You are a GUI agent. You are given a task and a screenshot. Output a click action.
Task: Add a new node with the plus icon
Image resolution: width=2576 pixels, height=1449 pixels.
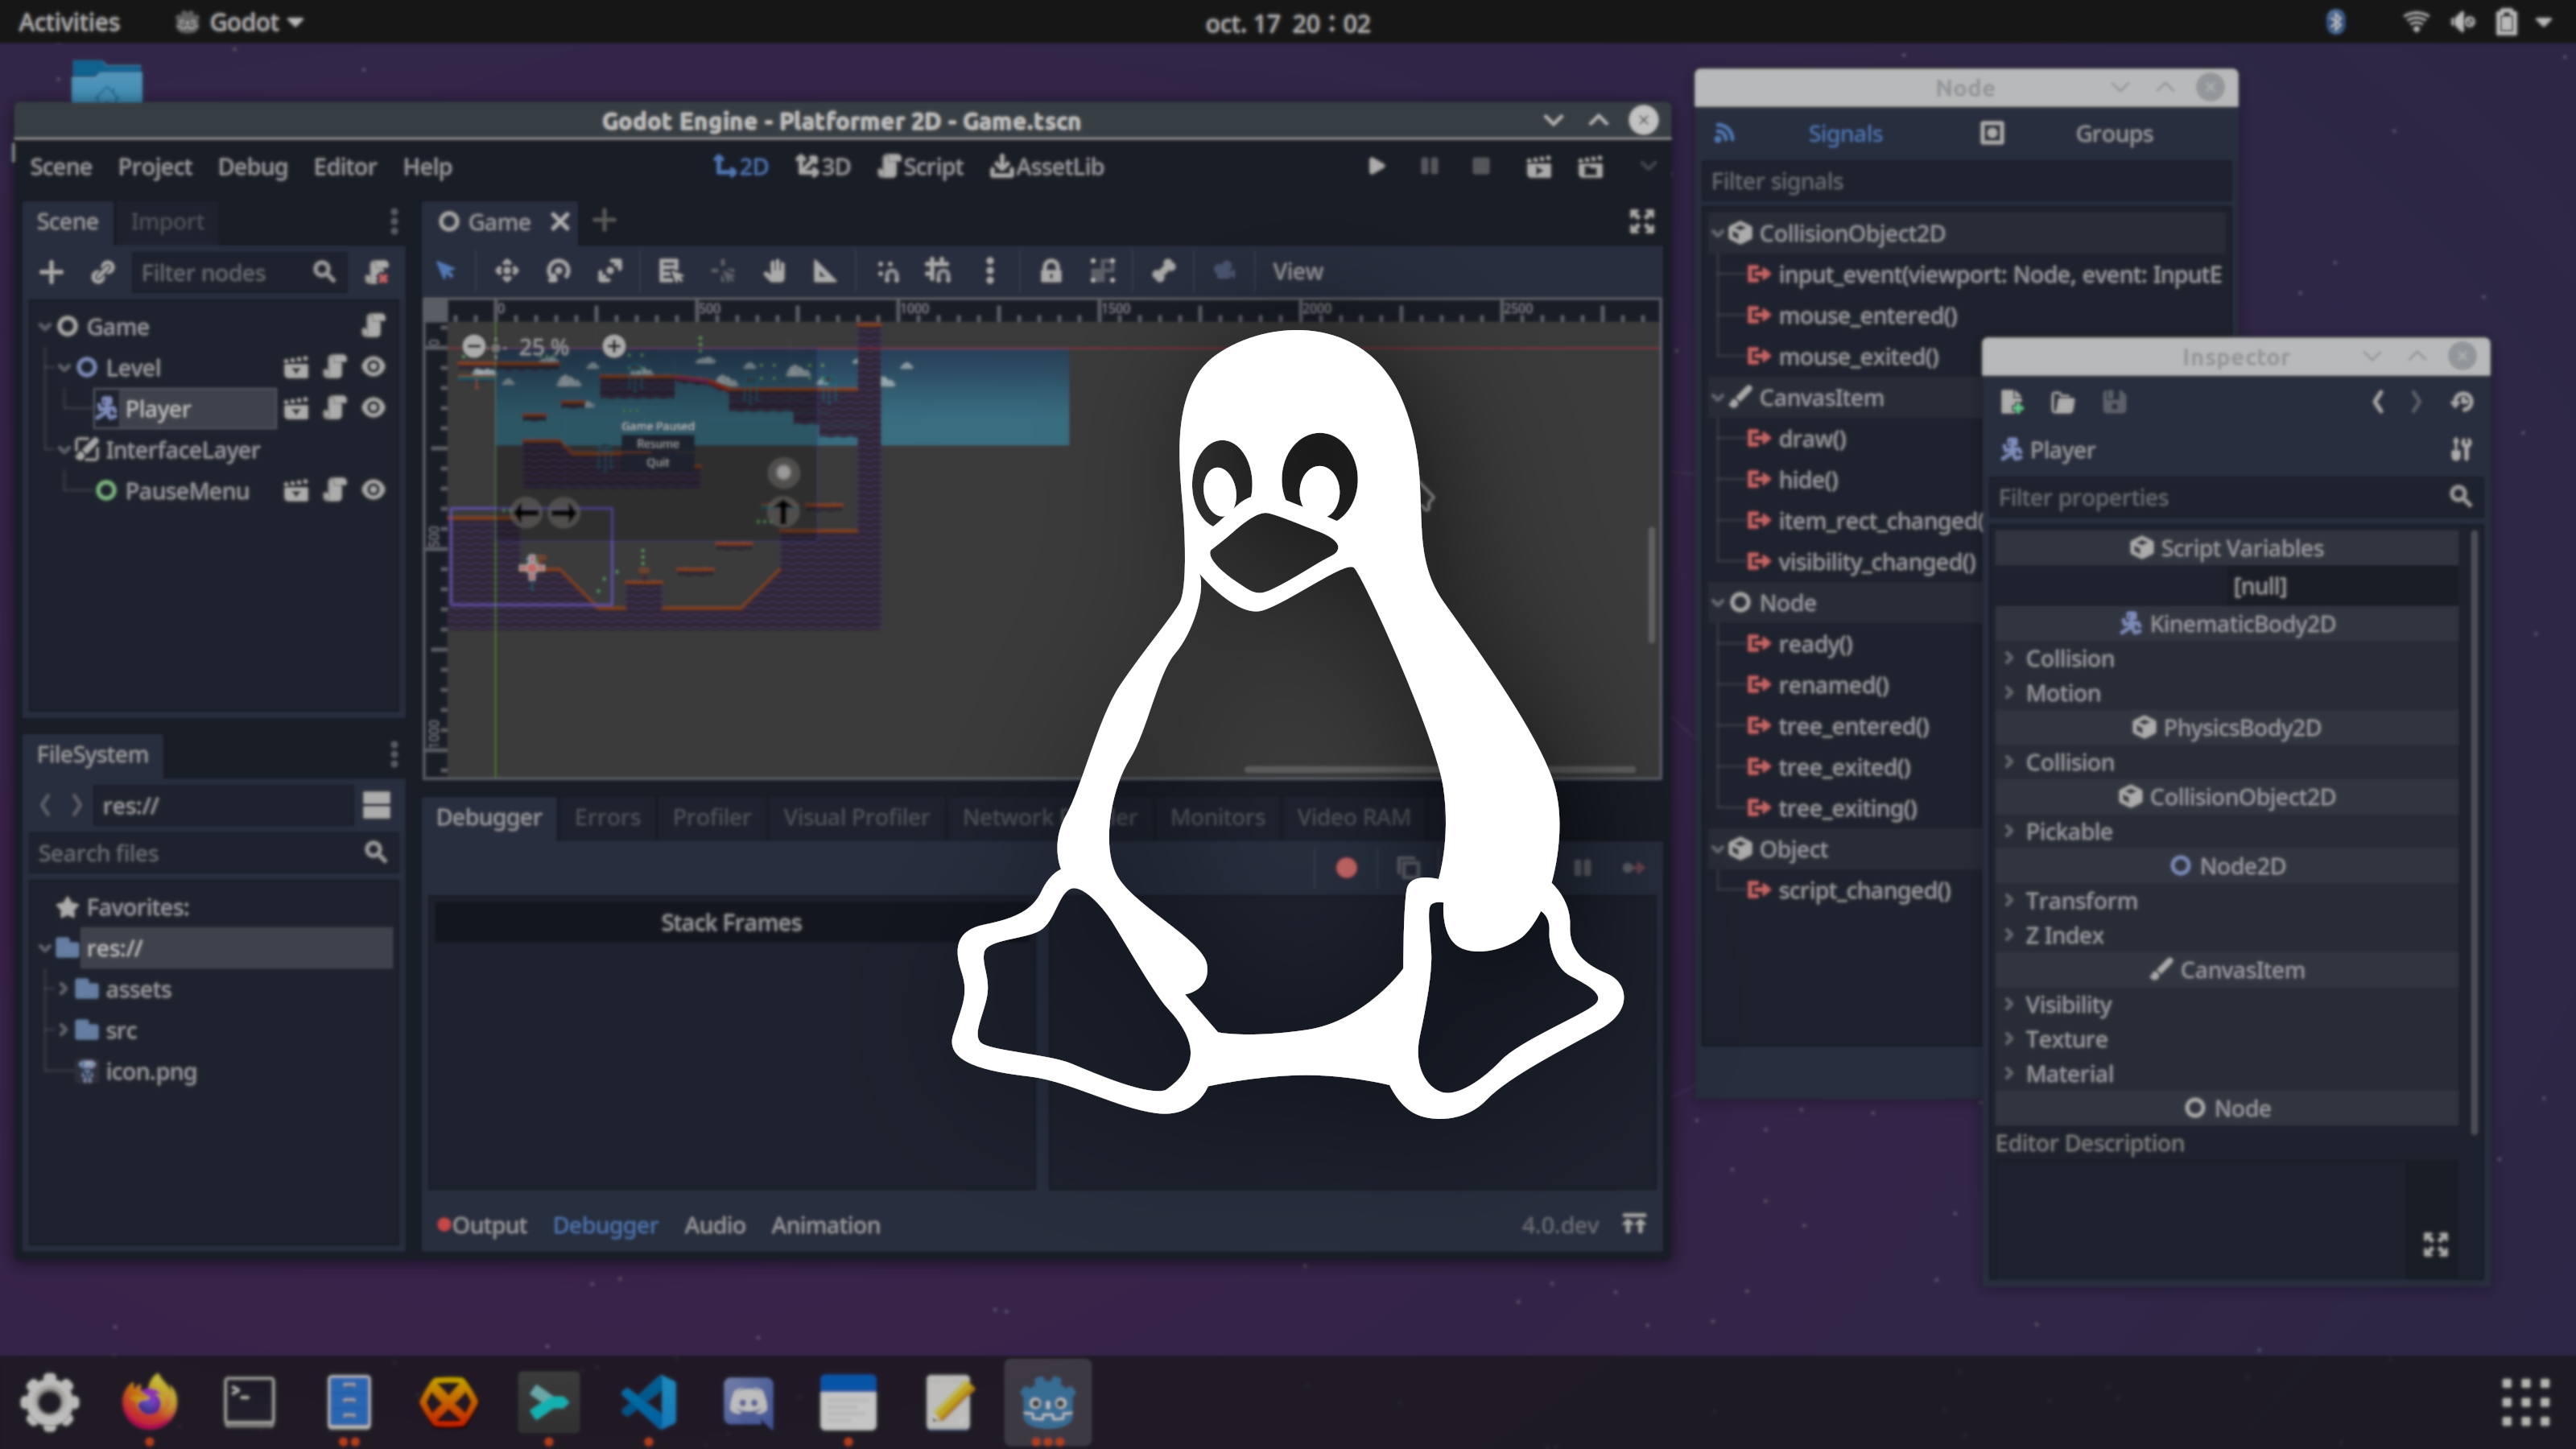pos(50,271)
